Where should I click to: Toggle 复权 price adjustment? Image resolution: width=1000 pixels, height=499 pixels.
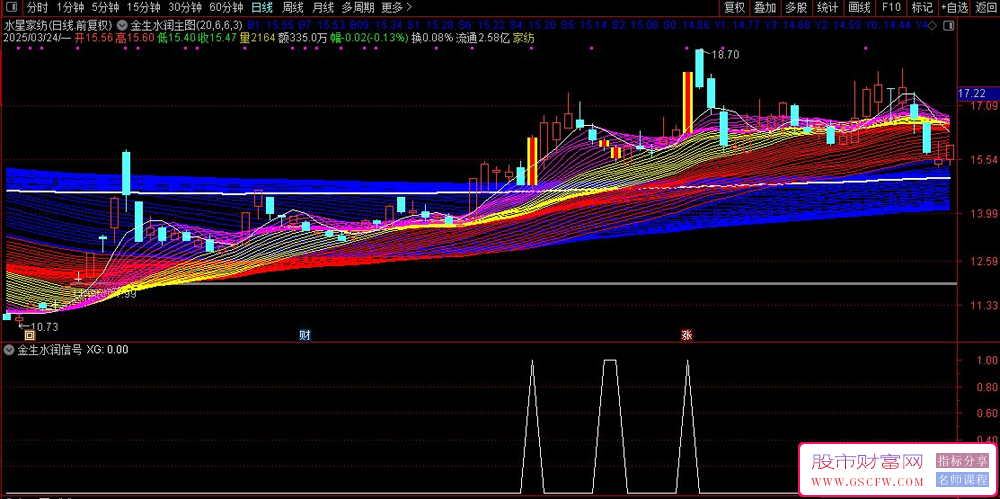(735, 8)
